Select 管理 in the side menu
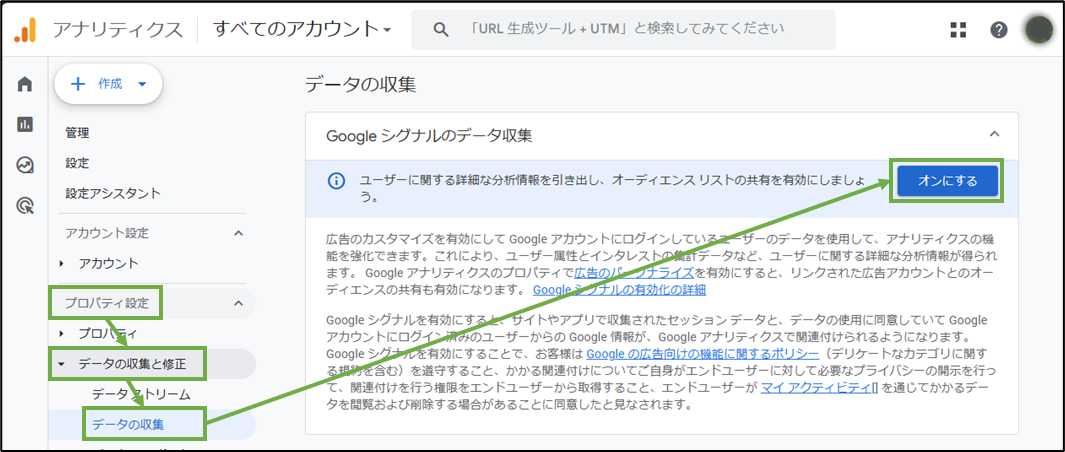Screen dimensions: 1065x452 tap(77, 133)
